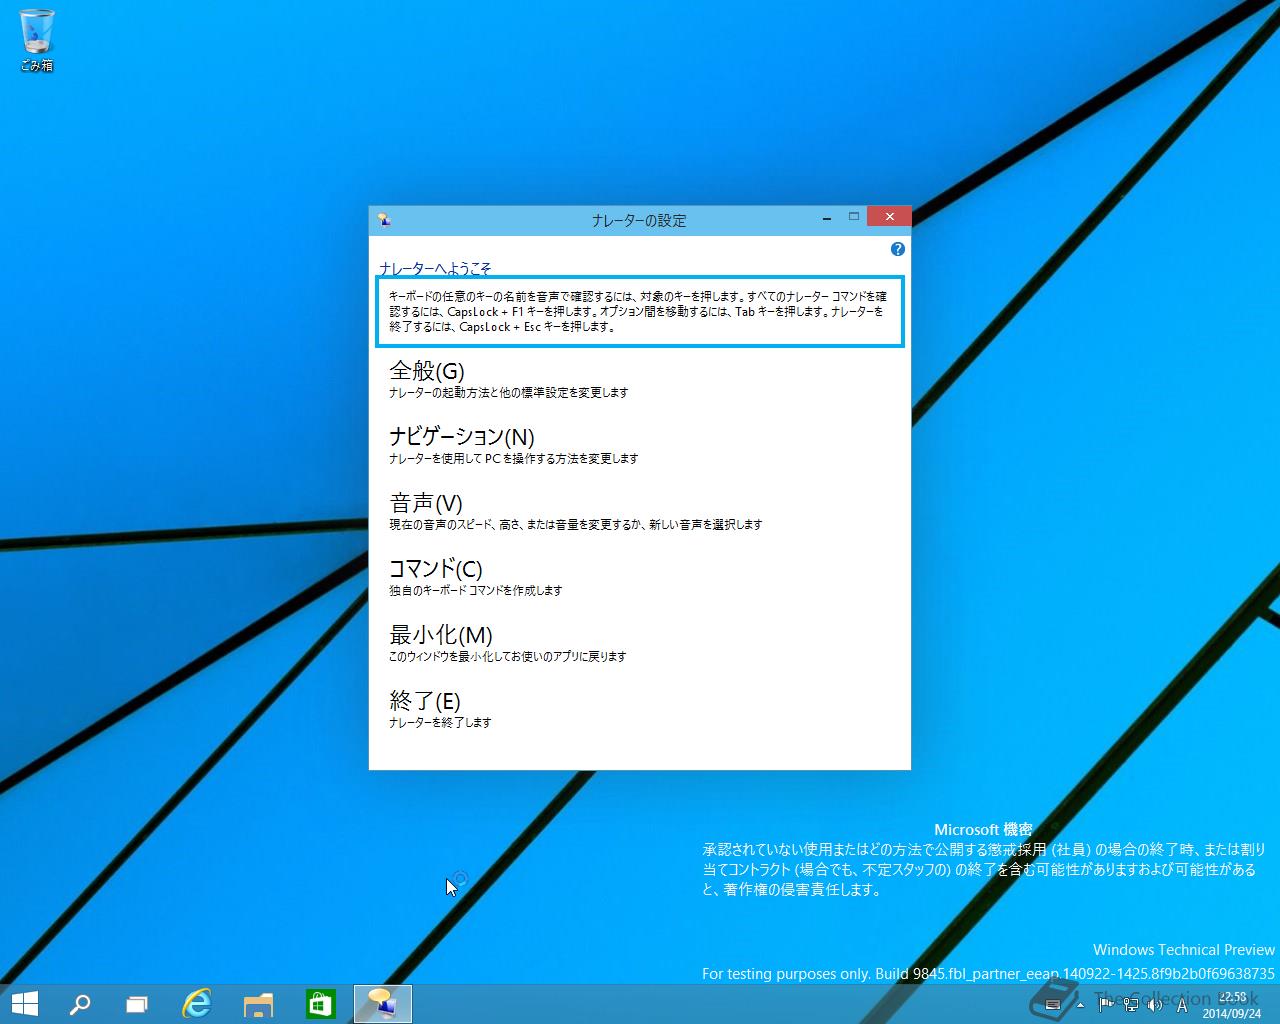1280x1024 pixels.
Task: Open network status tray icon
Action: tap(1131, 1005)
